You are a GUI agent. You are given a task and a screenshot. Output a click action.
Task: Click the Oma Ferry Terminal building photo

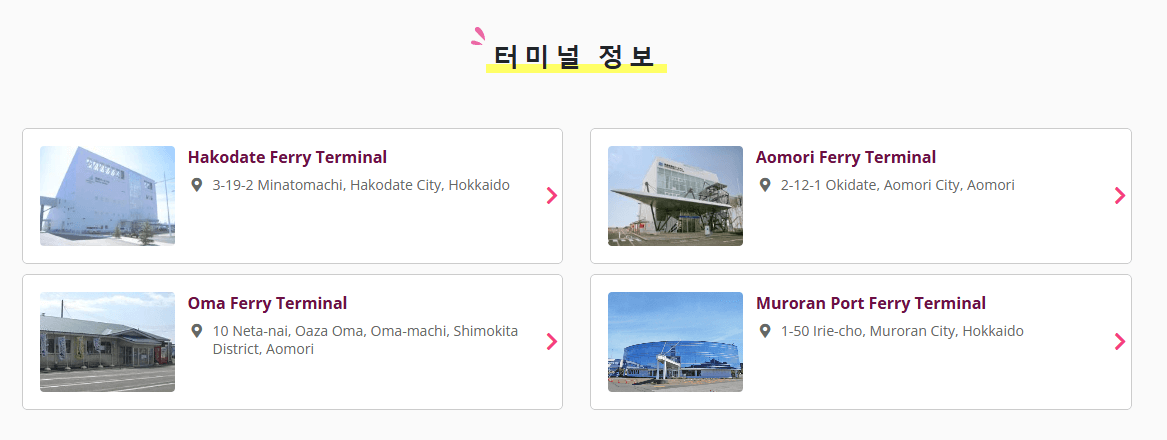(107, 342)
